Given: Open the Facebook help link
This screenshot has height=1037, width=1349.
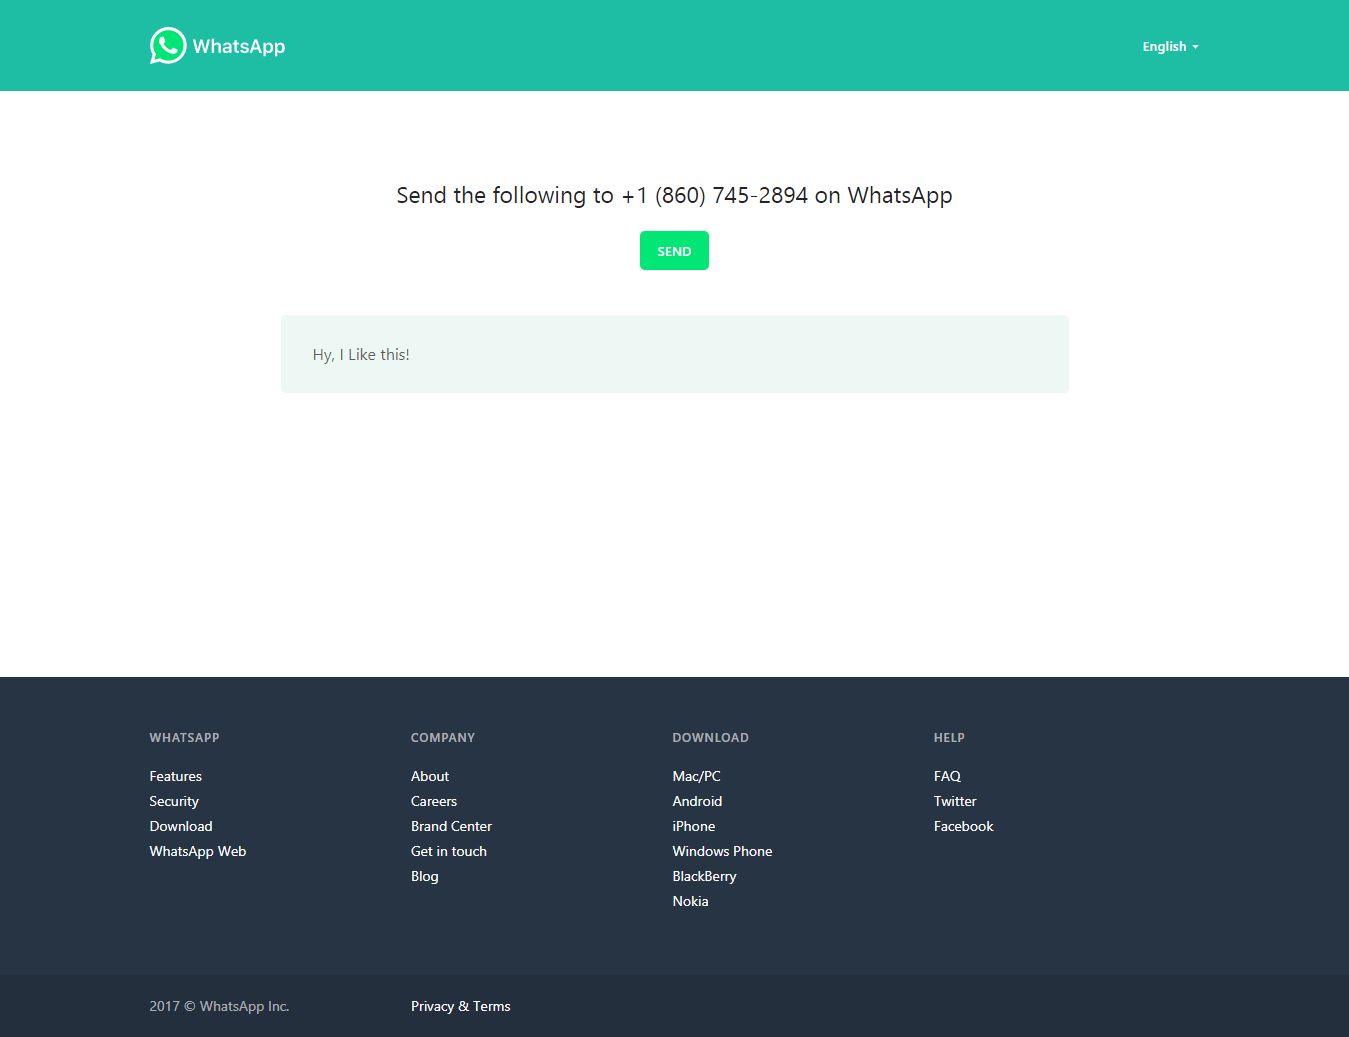Looking at the screenshot, I should click(964, 826).
